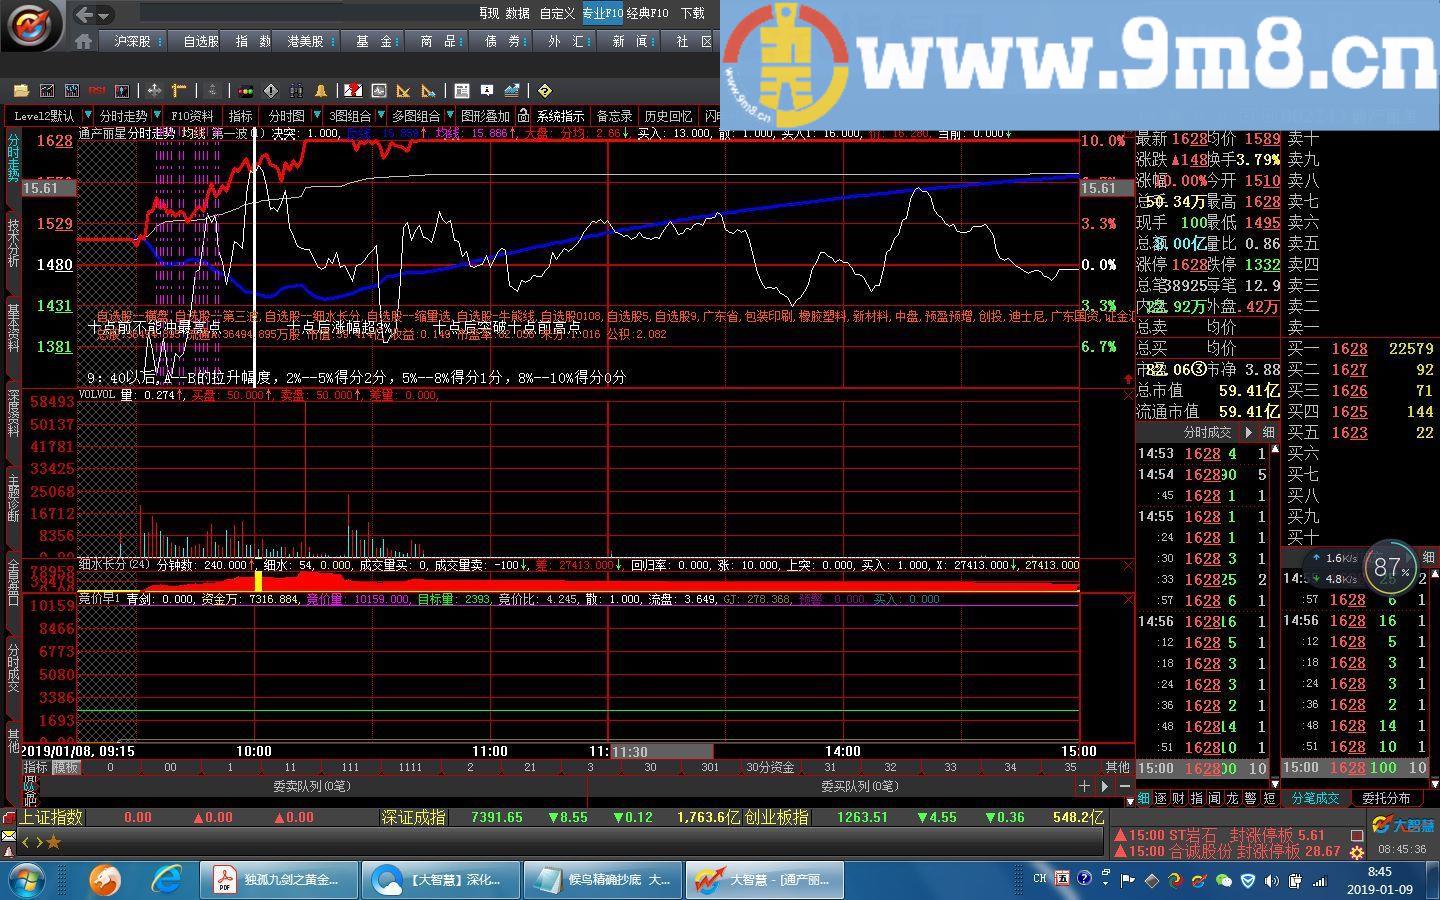Click the 图形叠加 button
The image size is (1440, 900).
(x=485, y=116)
